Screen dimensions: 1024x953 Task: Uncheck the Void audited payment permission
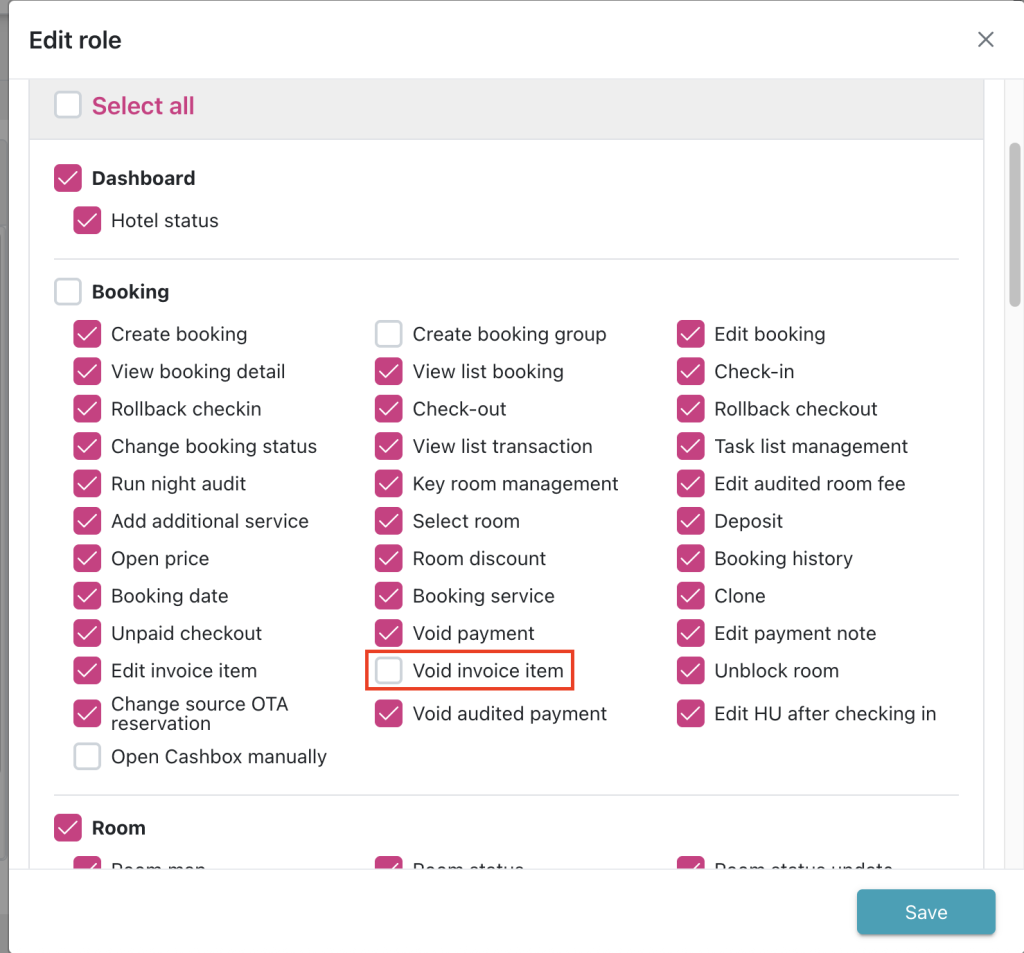pos(389,714)
